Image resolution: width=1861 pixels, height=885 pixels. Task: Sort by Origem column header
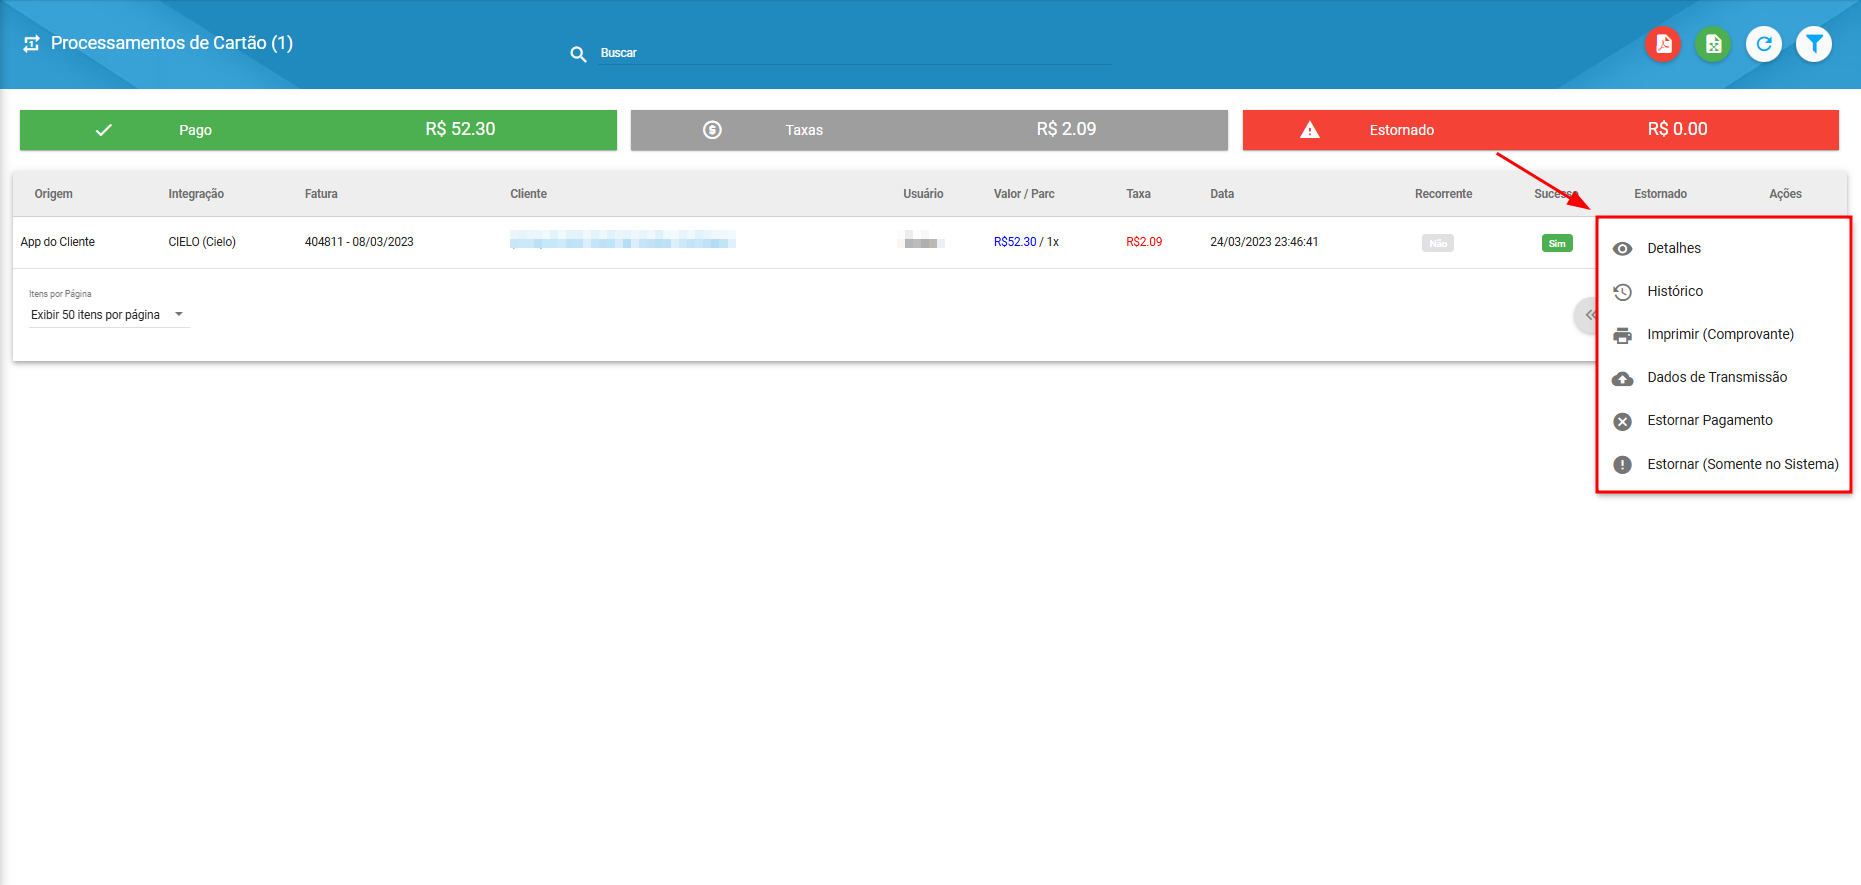tap(54, 194)
